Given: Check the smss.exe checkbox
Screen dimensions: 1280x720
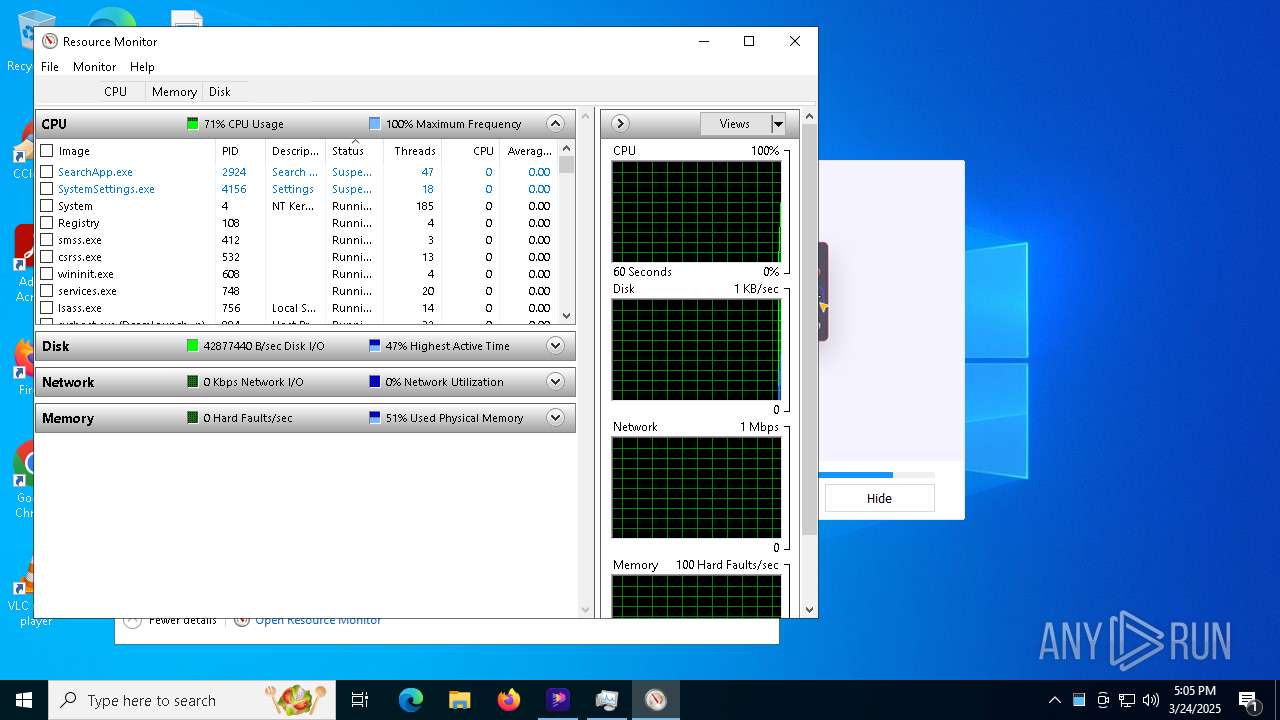Looking at the screenshot, I should (x=47, y=240).
